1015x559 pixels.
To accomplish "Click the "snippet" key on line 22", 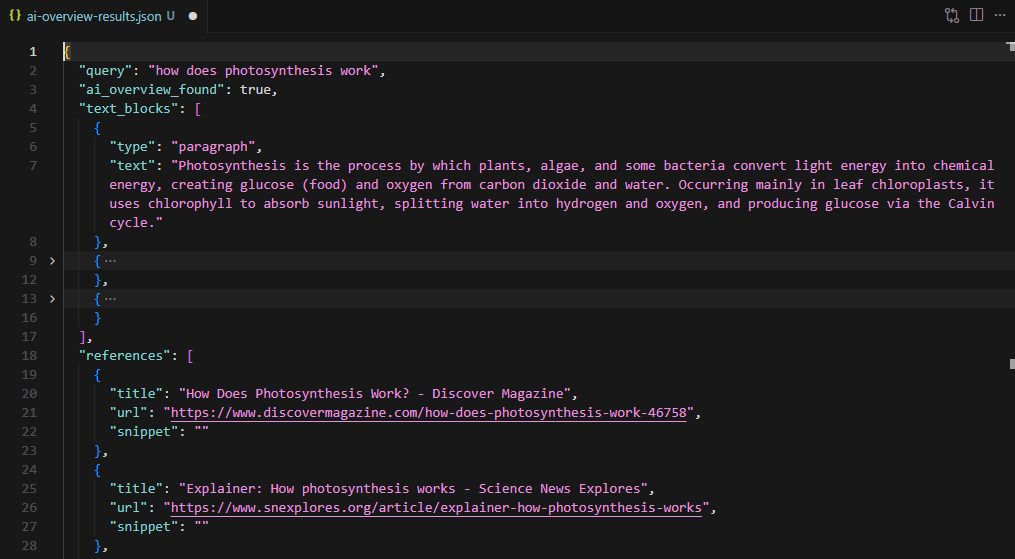I will pyautogui.click(x=144, y=432).
